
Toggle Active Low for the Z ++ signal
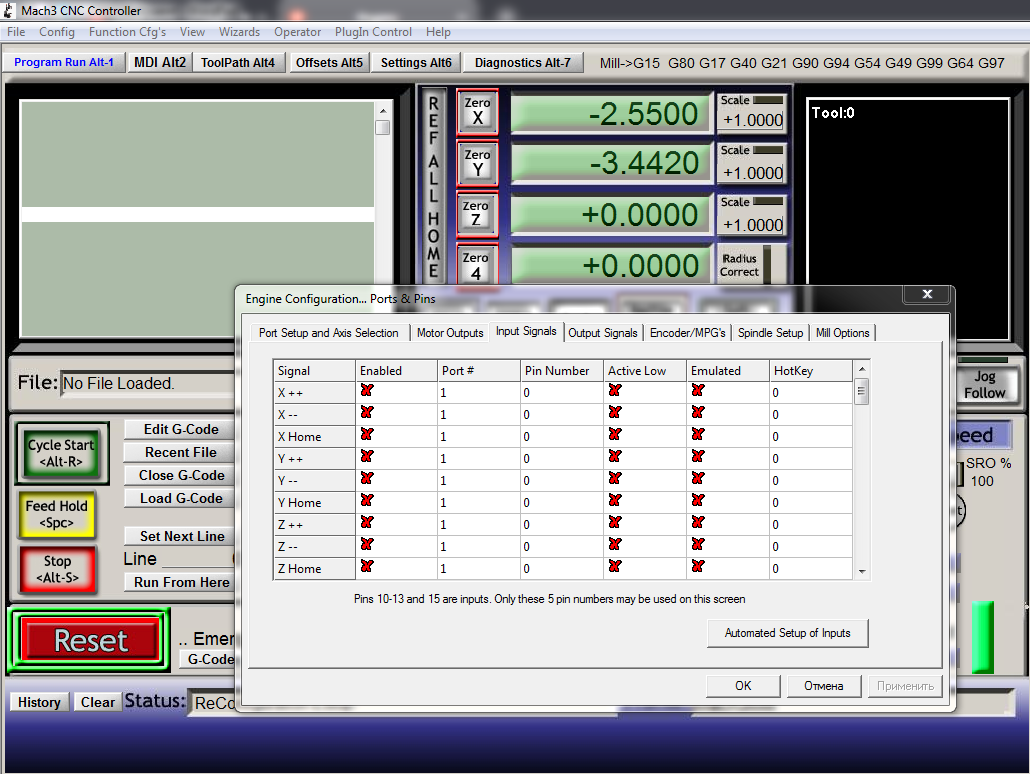[615, 522]
